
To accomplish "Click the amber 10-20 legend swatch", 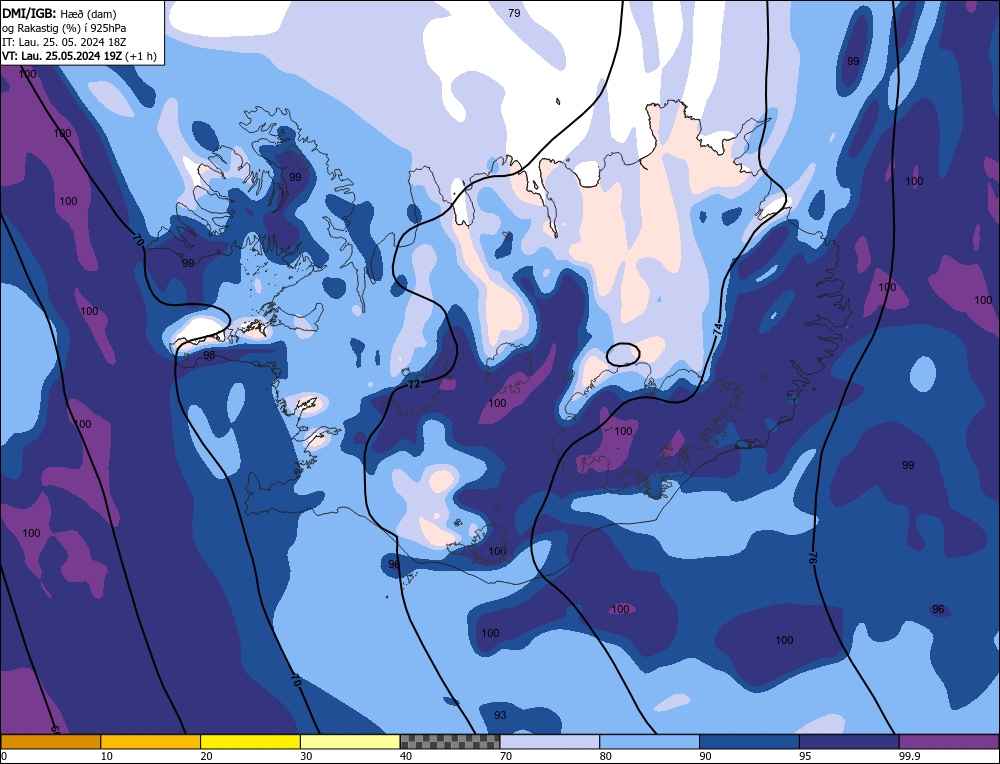I will click(151, 741).
